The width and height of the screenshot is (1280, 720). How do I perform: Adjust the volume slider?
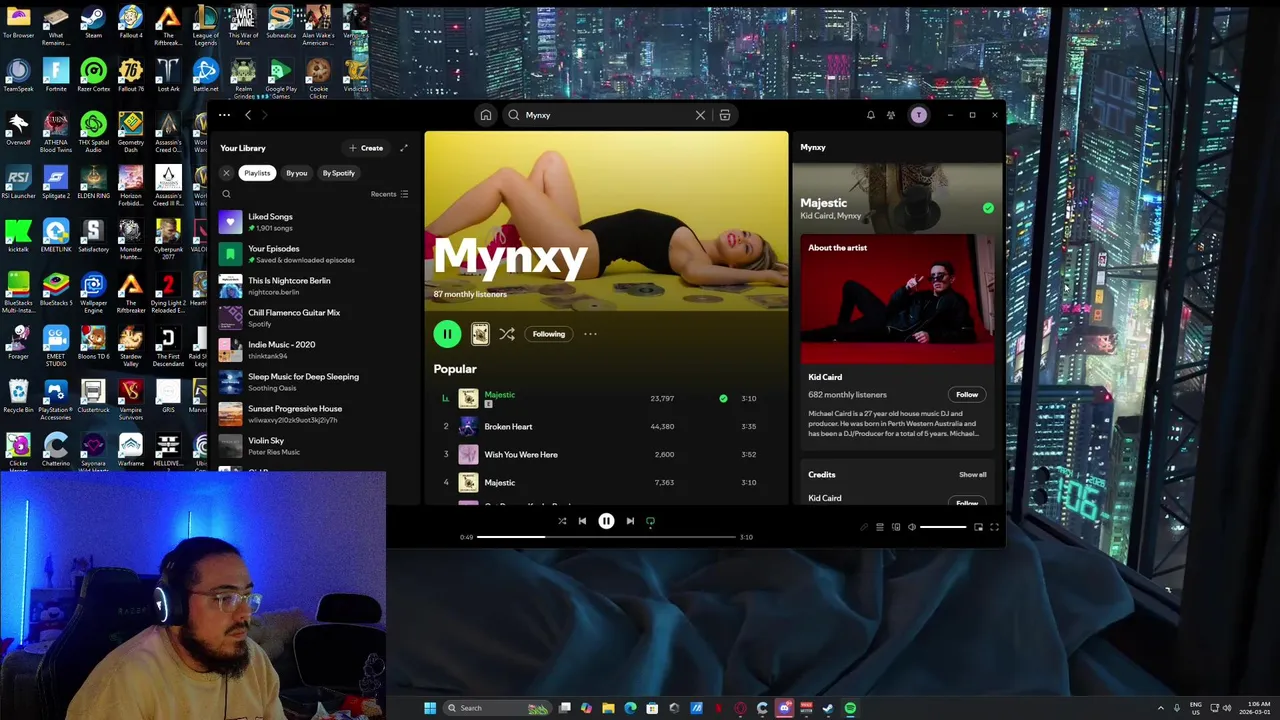click(943, 527)
